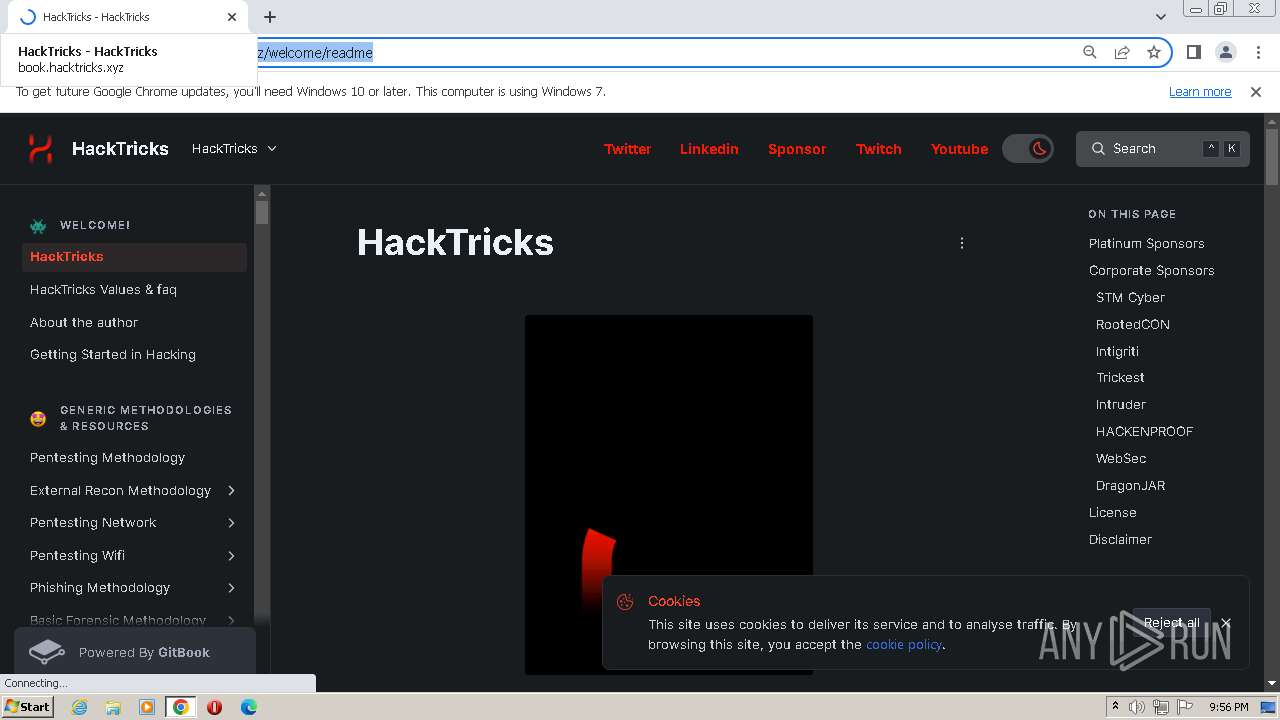This screenshot has height=720, width=1280.
Task: Expand Pentesting Network chevron
Action: [x=231, y=523]
